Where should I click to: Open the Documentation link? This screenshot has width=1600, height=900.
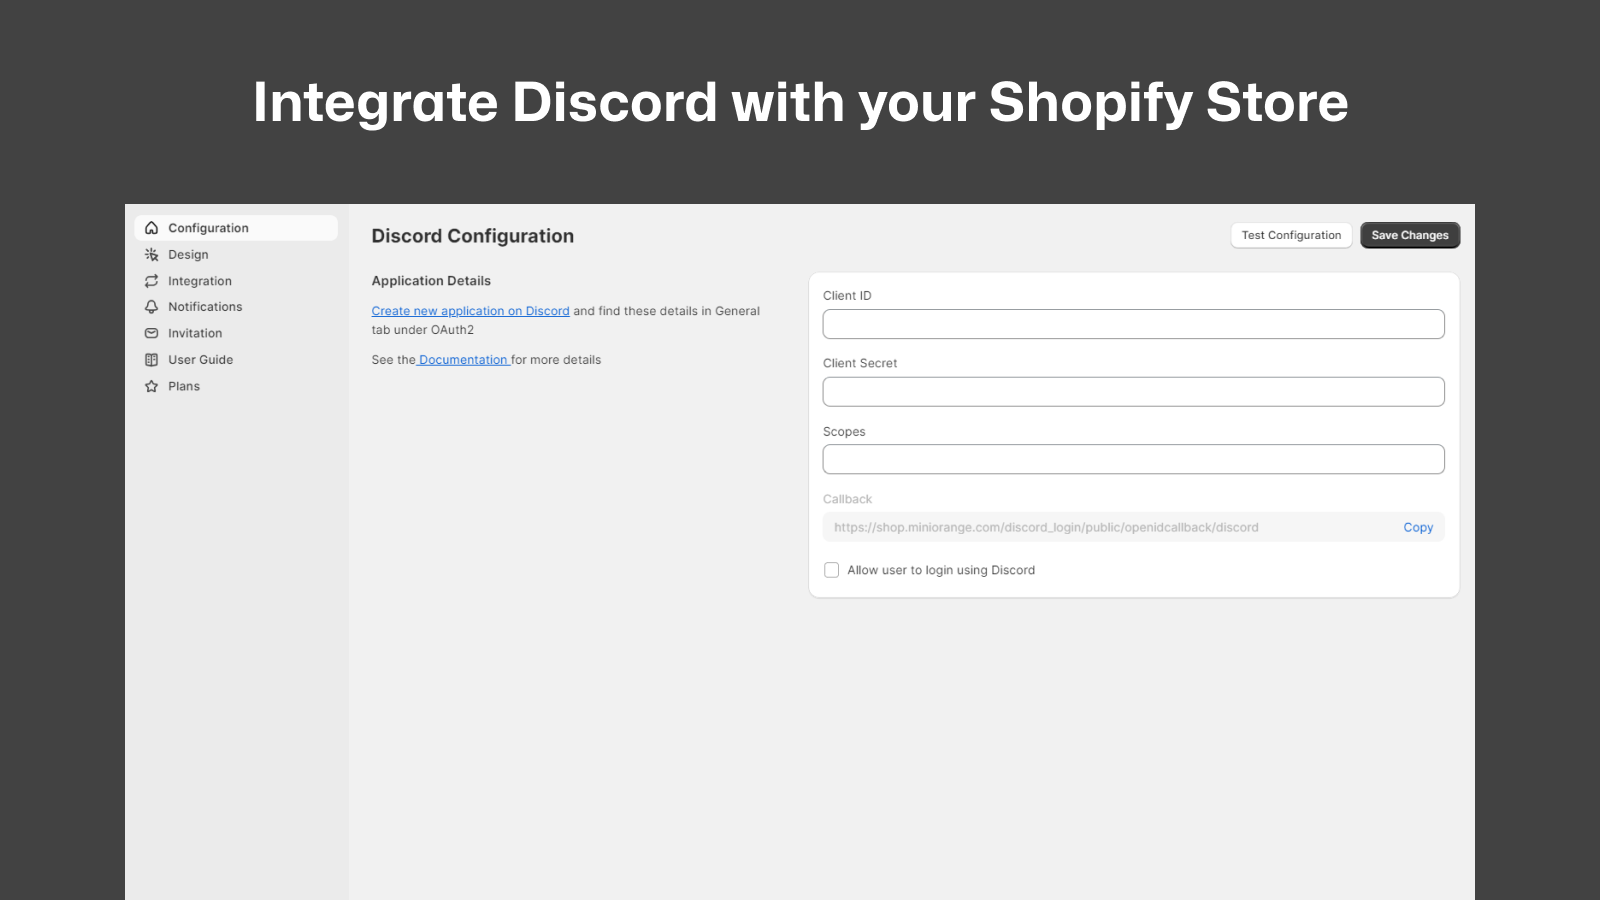462,359
